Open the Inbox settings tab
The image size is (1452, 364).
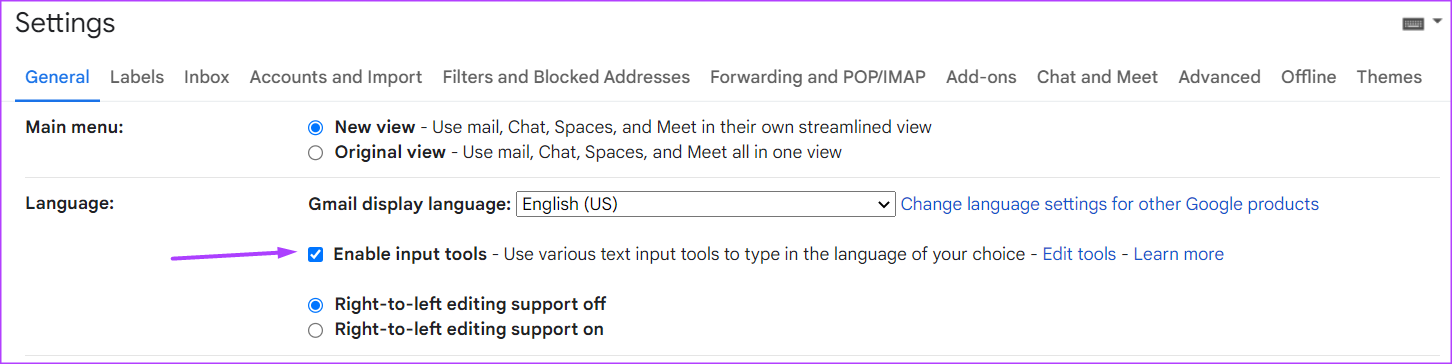coord(207,77)
